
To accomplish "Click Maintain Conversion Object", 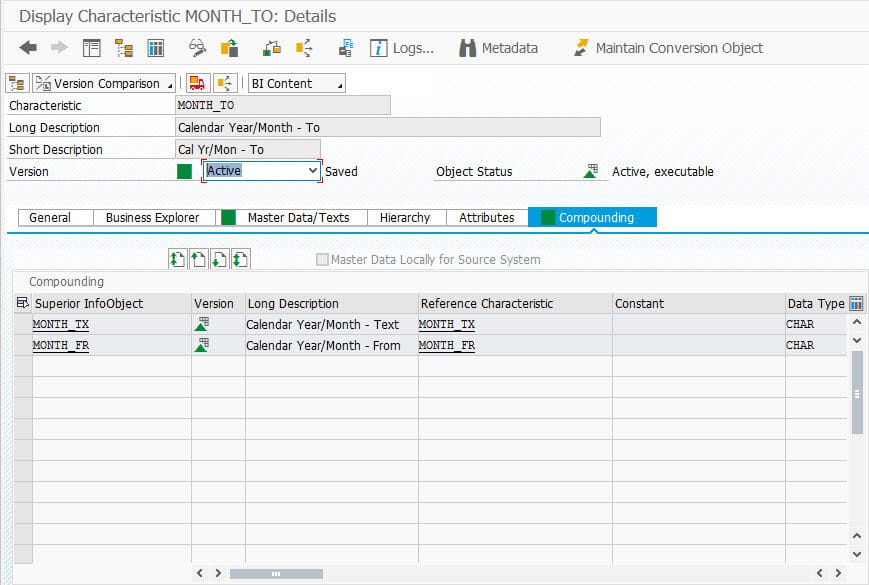I will click(667, 48).
